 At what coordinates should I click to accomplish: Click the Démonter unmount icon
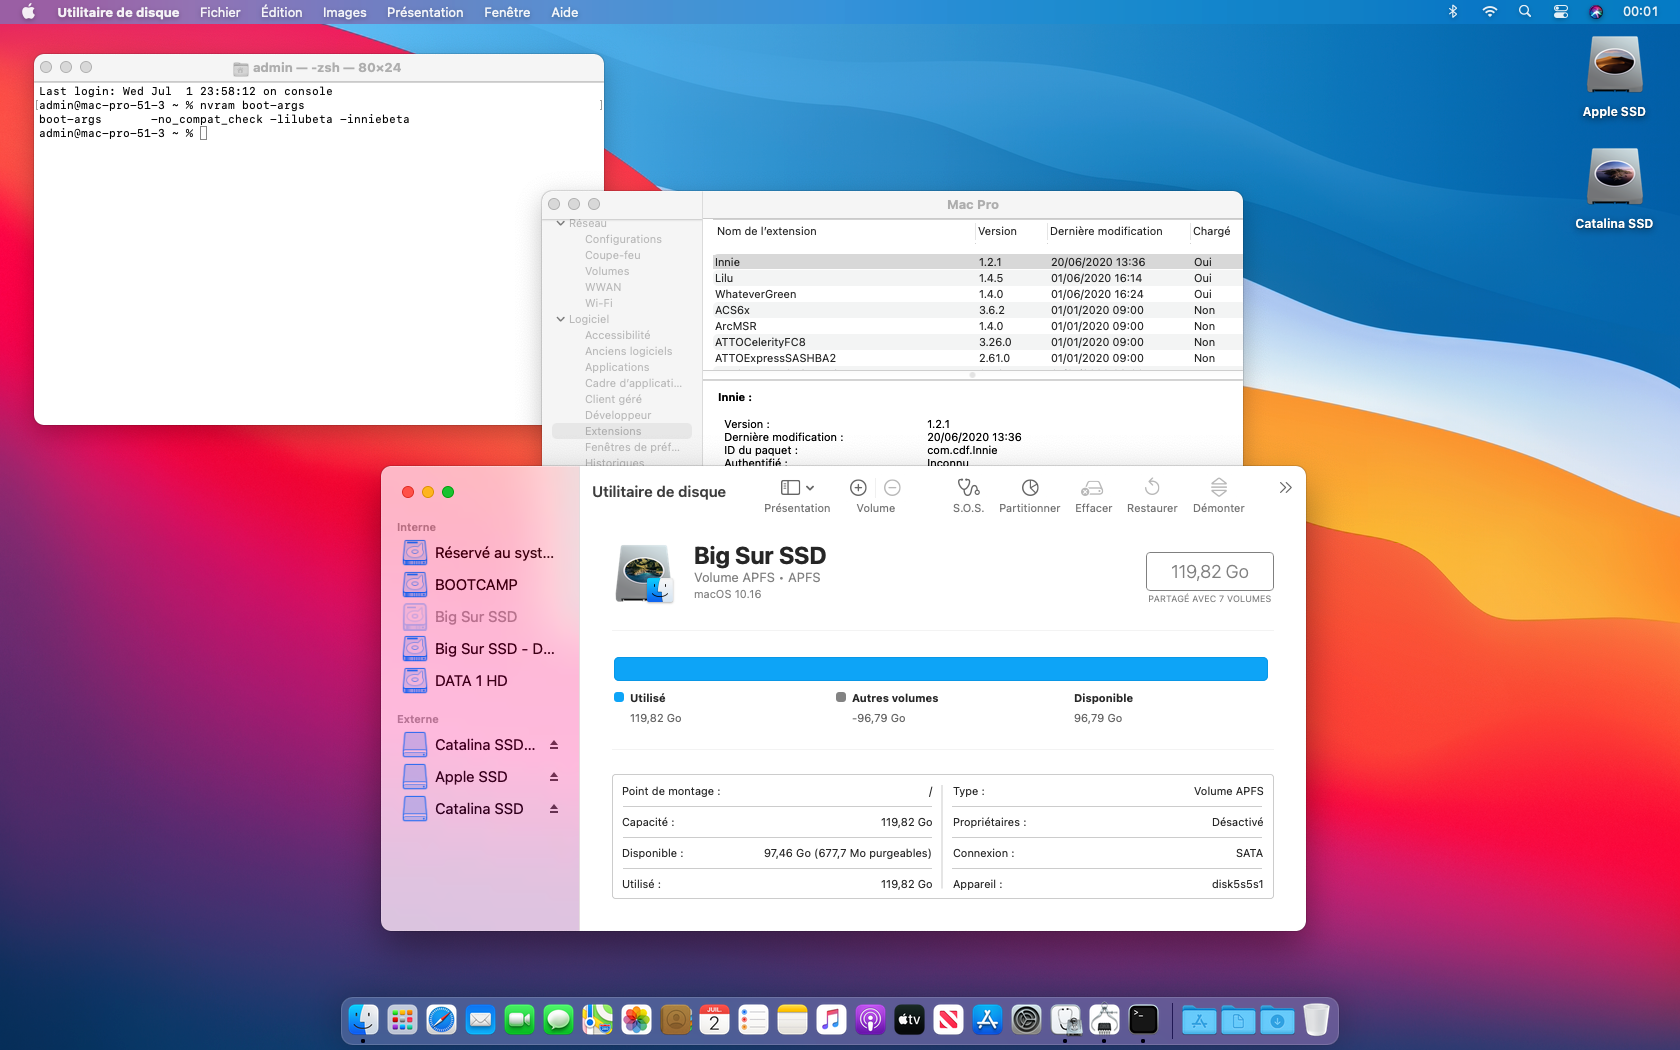click(x=1219, y=488)
